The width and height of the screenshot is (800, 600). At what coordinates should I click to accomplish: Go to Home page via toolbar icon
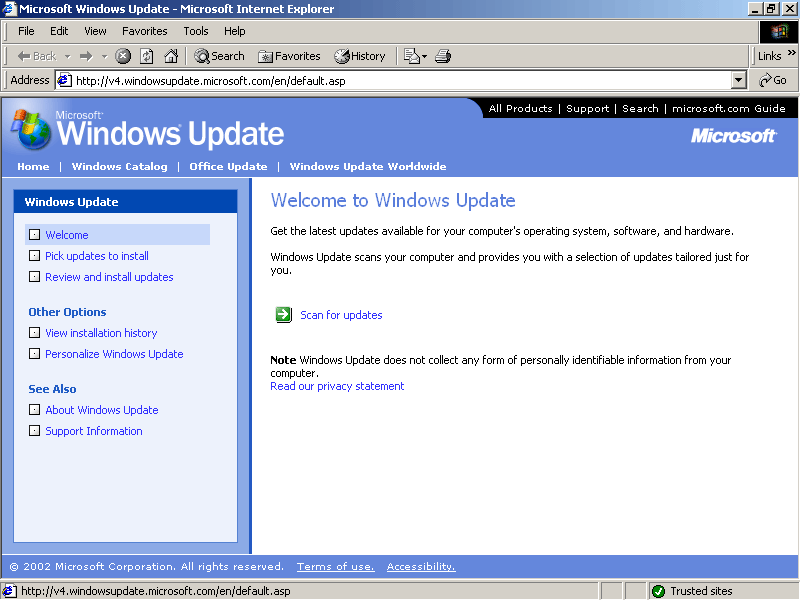coord(171,56)
